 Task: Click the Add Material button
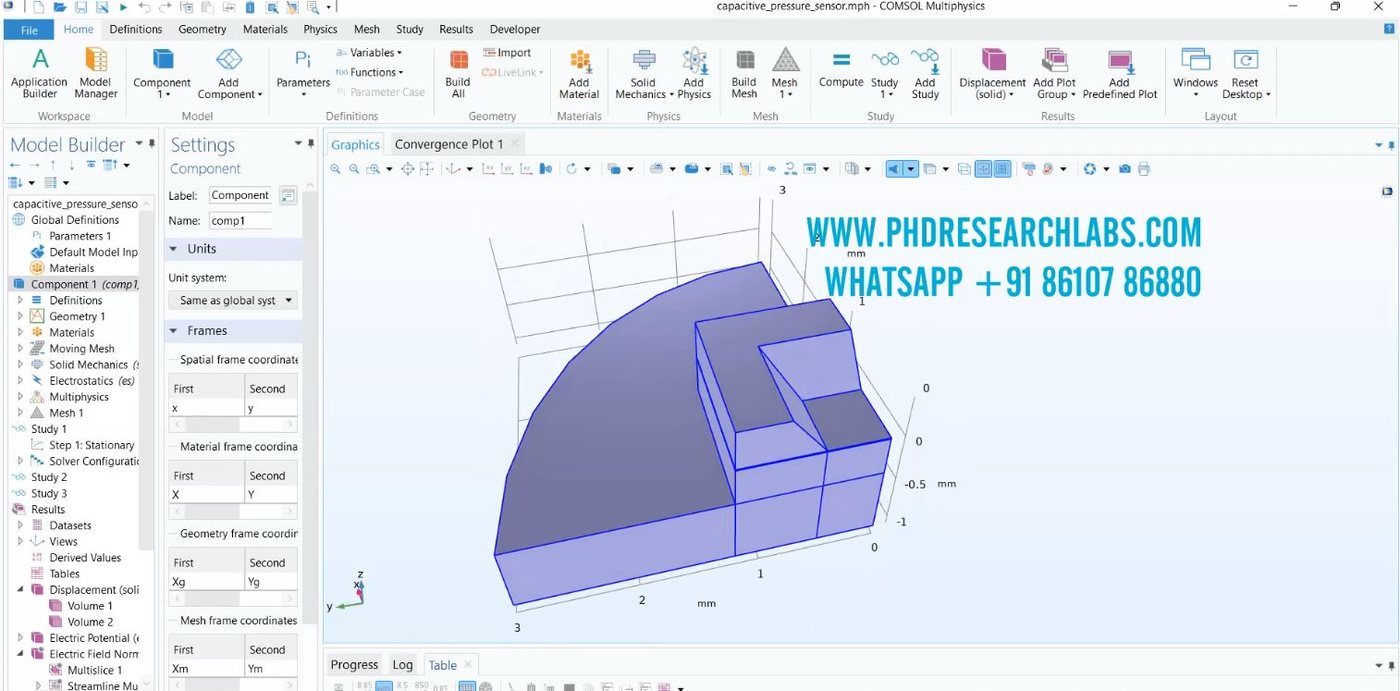pyautogui.click(x=579, y=73)
